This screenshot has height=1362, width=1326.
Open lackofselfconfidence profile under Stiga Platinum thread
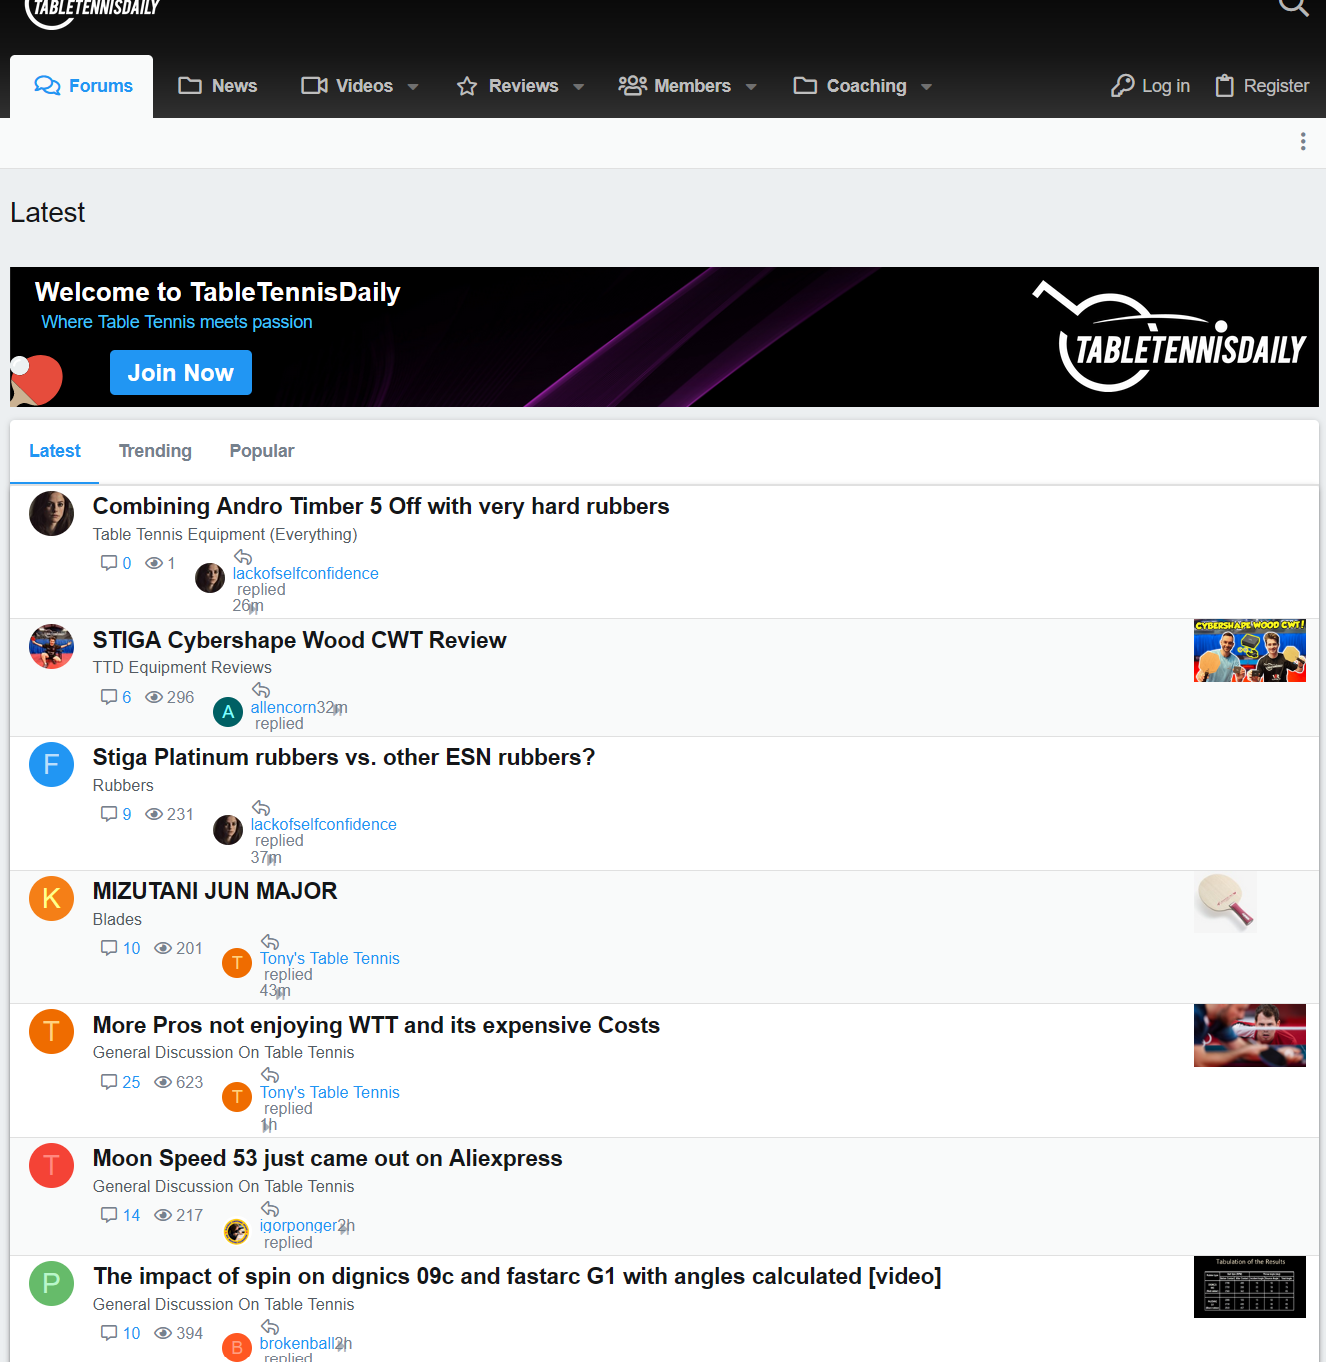tap(324, 825)
